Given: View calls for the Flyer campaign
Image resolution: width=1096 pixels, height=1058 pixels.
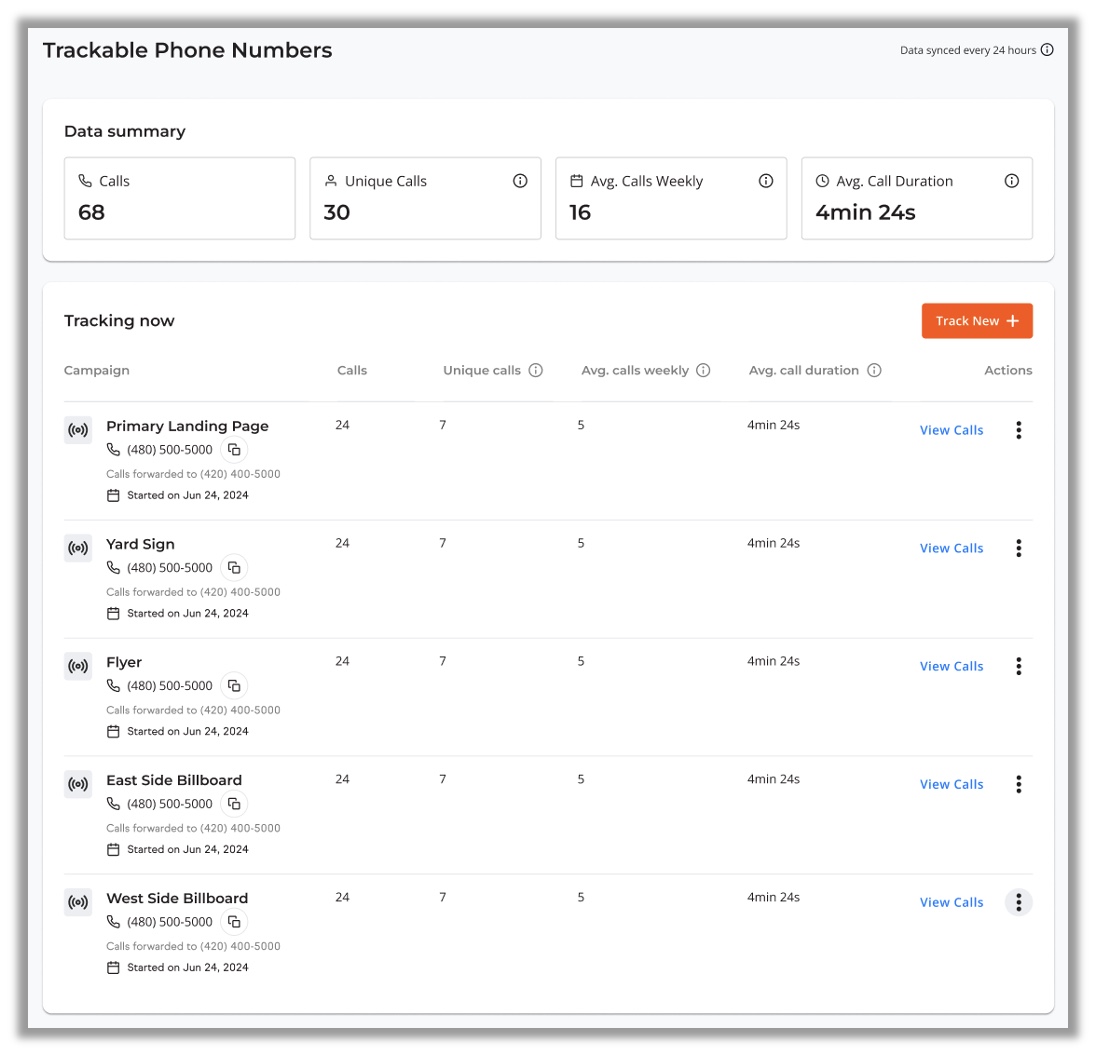Looking at the screenshot, I should (951, 666).
